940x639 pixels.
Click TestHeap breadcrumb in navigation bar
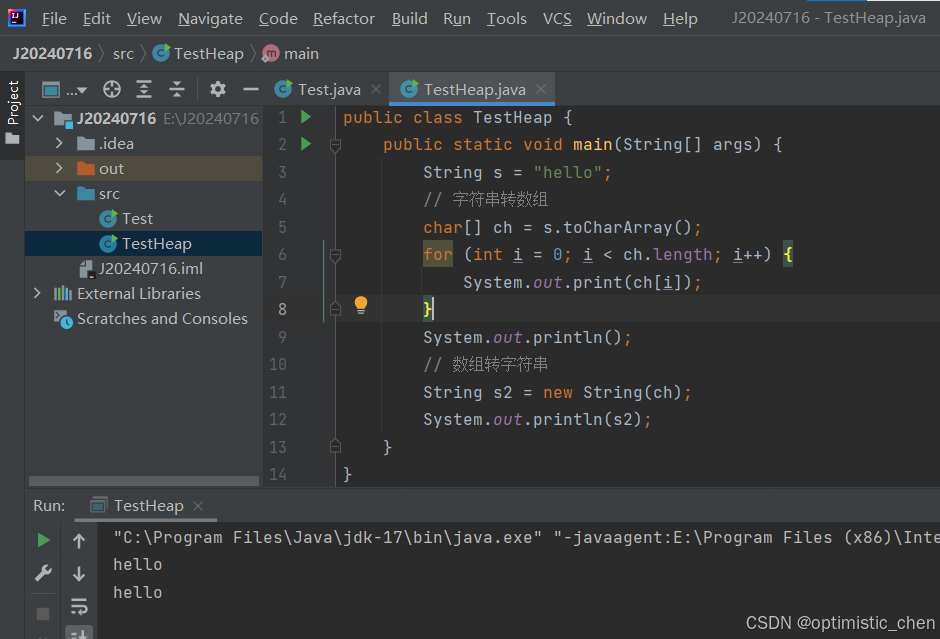click(198, 53)
